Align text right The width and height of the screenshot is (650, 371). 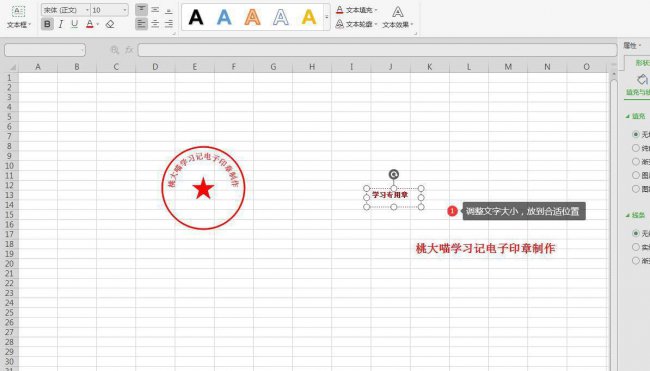(169, 24)
